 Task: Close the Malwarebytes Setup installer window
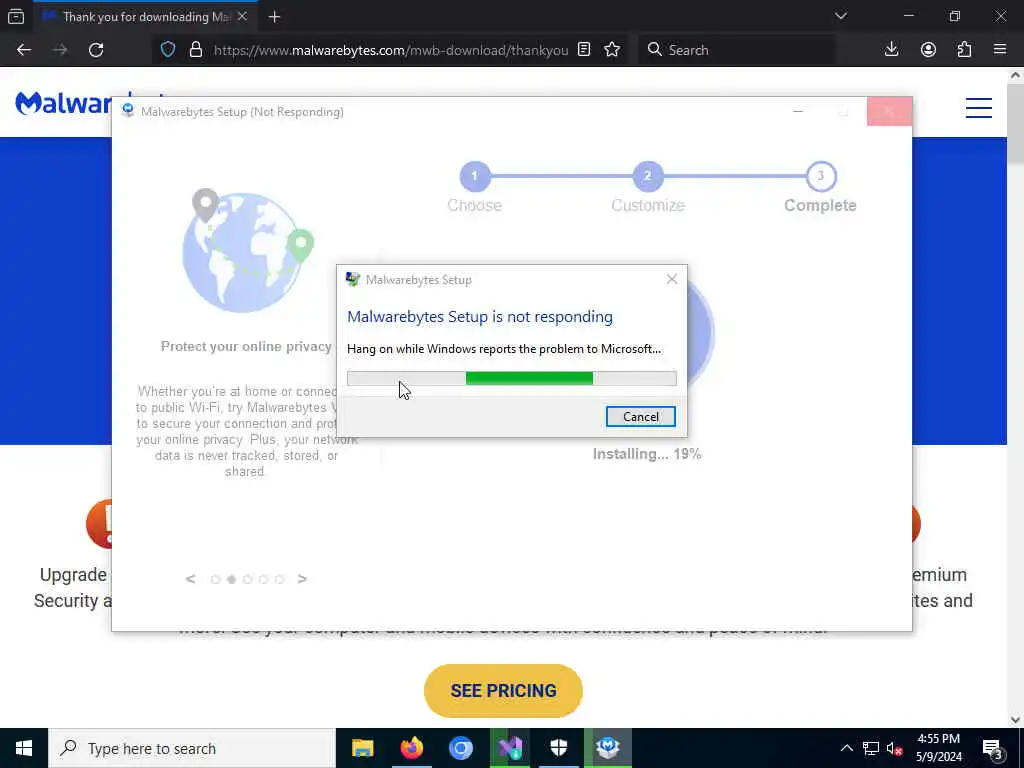pos(889,112)
